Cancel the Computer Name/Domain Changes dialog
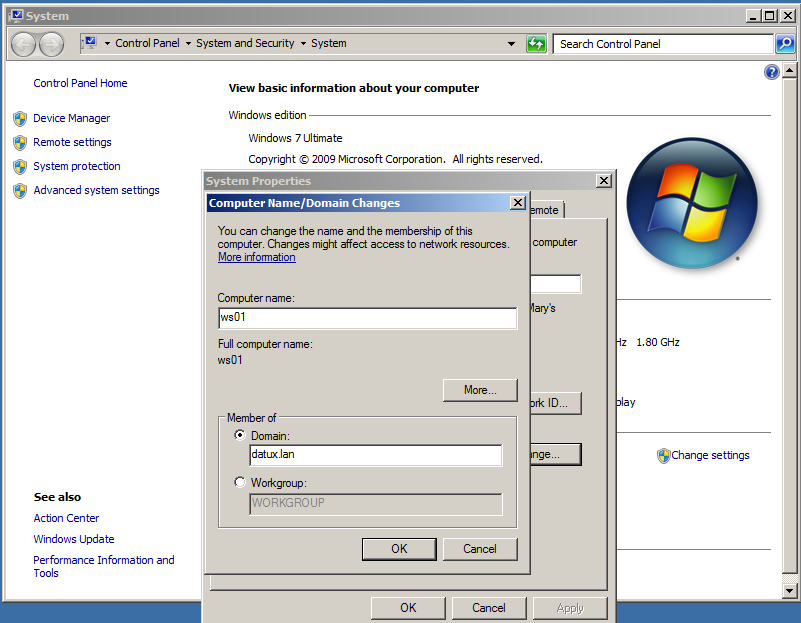 tap(480, 549)
